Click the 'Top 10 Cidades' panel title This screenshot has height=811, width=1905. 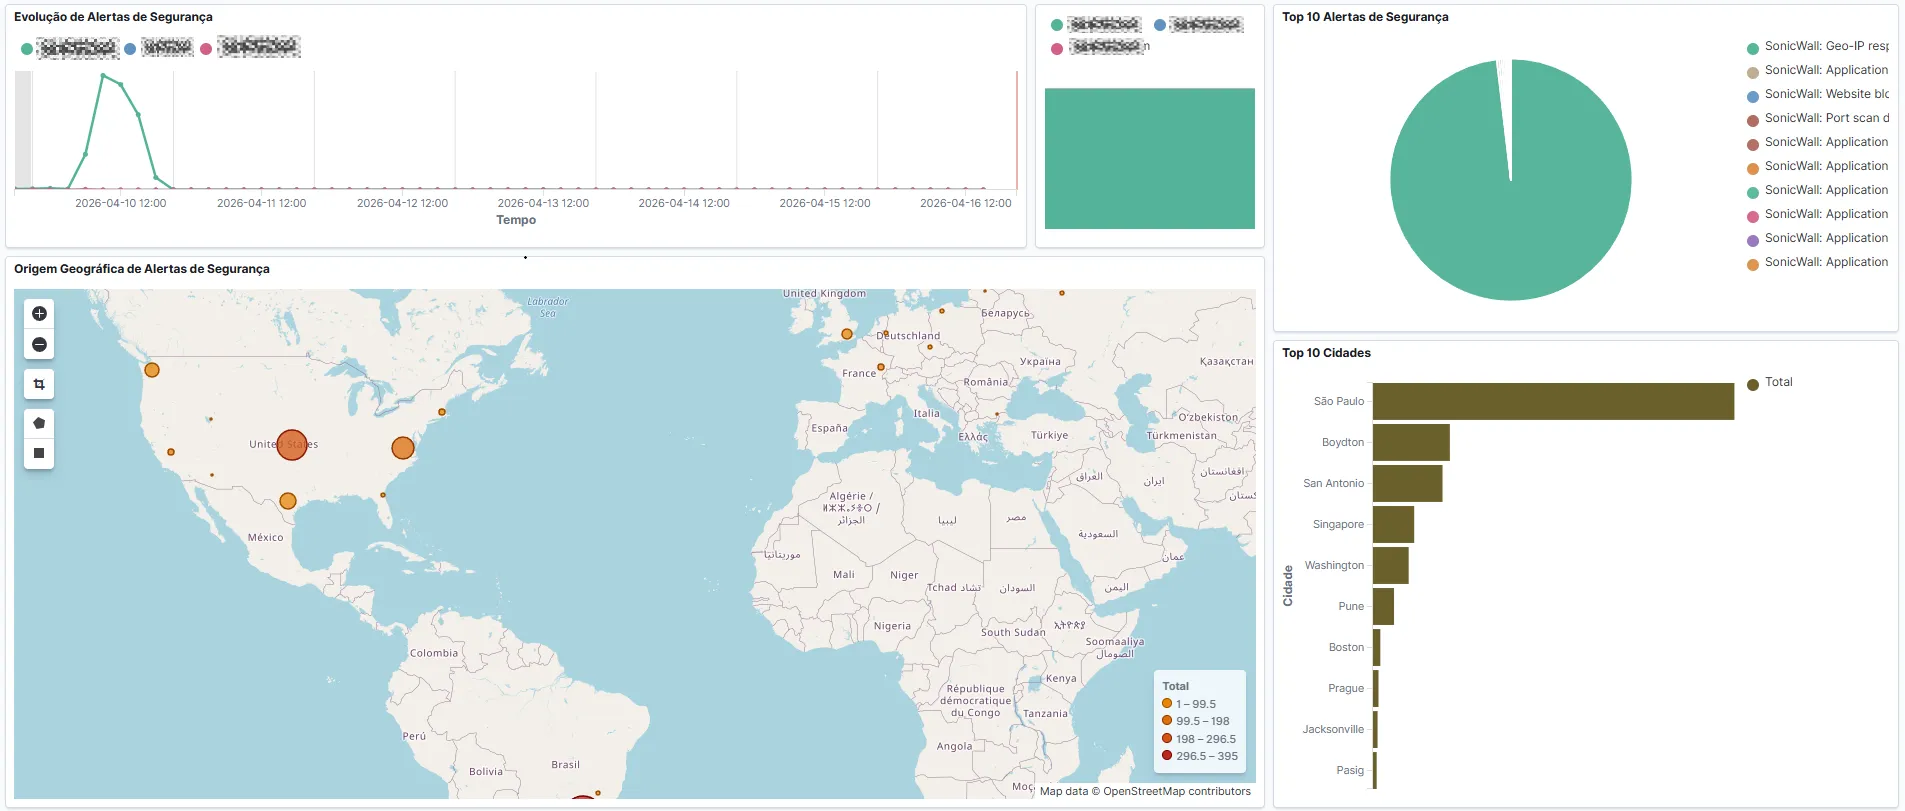pyautogui.click(x=1326, y=353)
